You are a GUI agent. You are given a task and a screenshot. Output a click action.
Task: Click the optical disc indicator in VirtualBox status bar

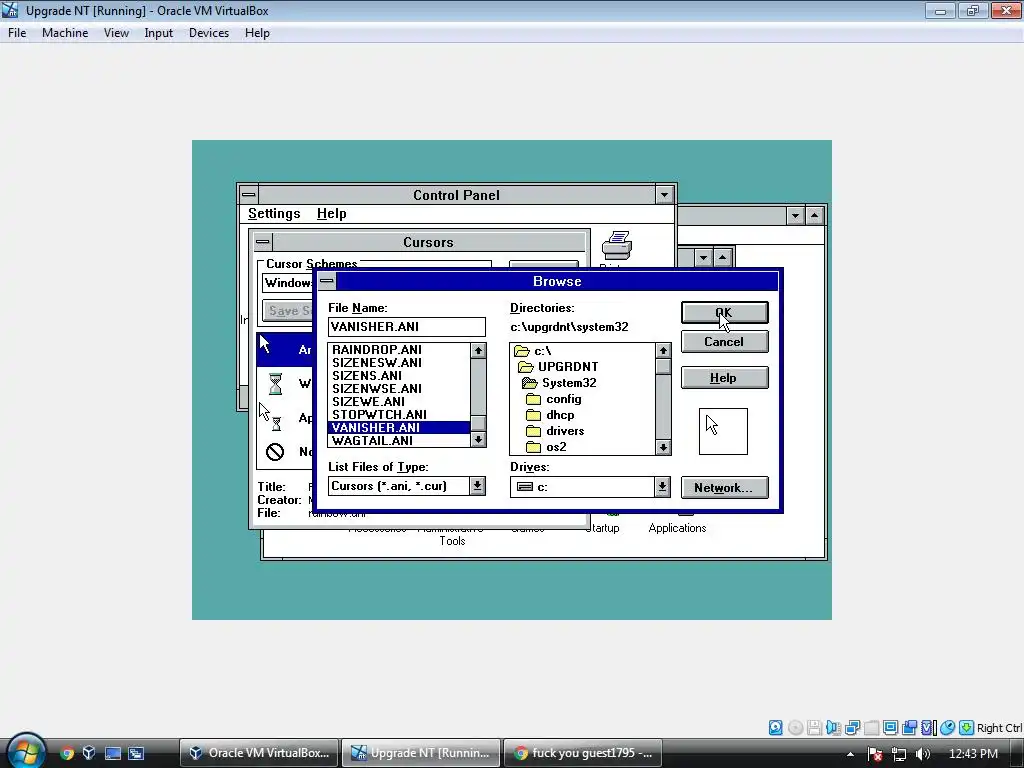click(x=795, y=728)
